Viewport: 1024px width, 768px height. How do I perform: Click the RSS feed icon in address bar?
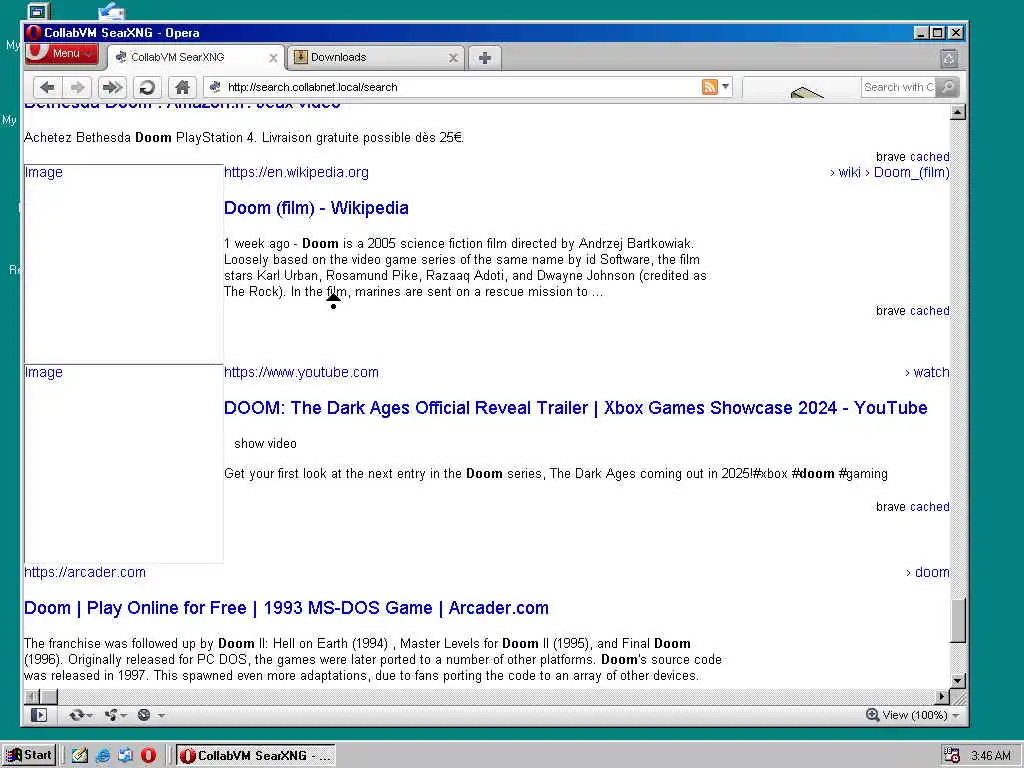pyautogui.click(x=709, y=87)
